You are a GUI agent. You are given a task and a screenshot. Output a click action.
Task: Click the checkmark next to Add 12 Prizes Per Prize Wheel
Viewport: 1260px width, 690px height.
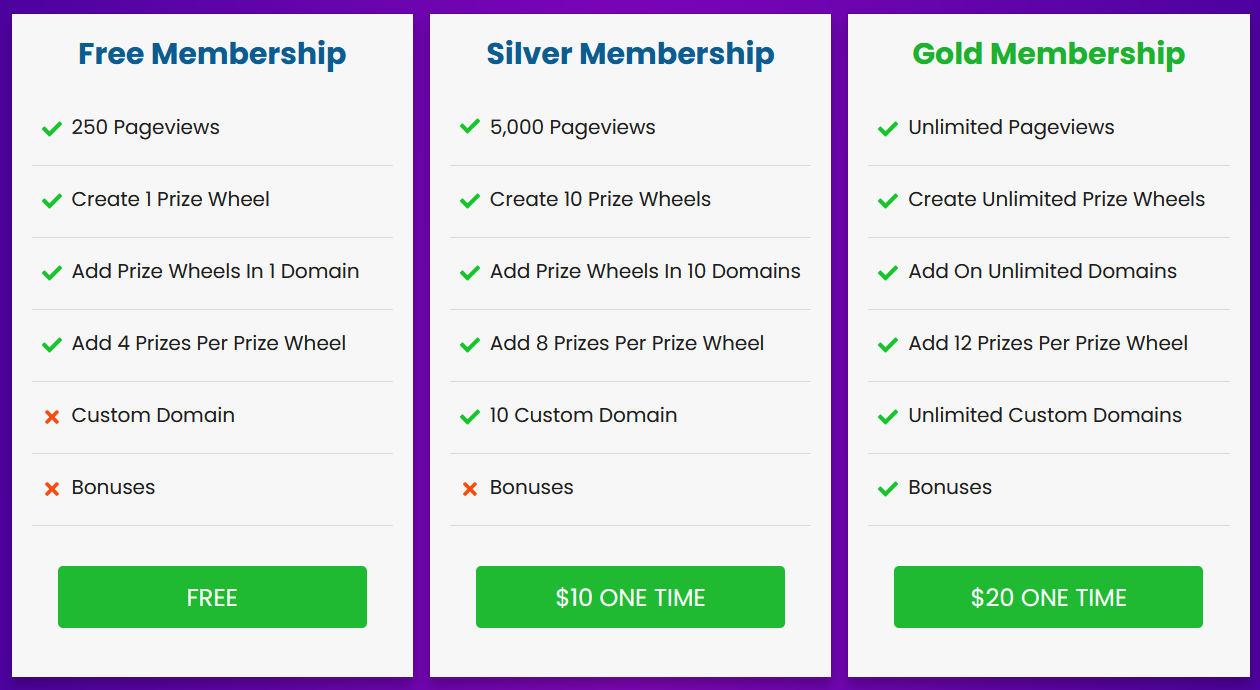coord(887,343)
